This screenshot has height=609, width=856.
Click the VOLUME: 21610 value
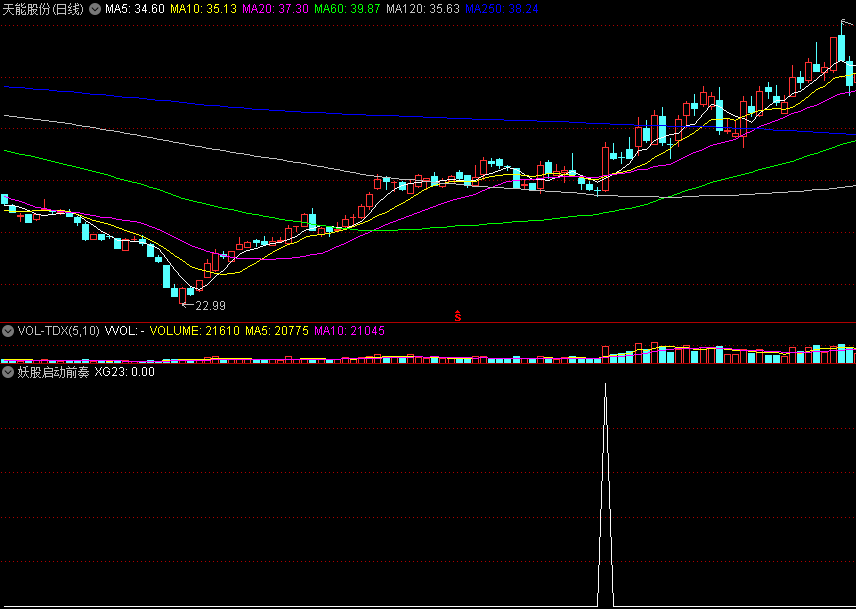point(194,331)
